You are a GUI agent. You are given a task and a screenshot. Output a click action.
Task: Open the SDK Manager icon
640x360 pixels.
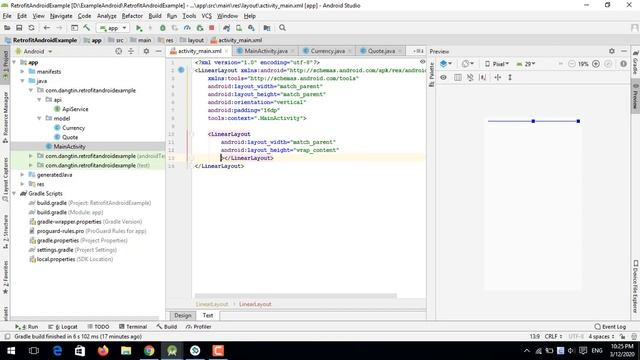coord(251,28)
